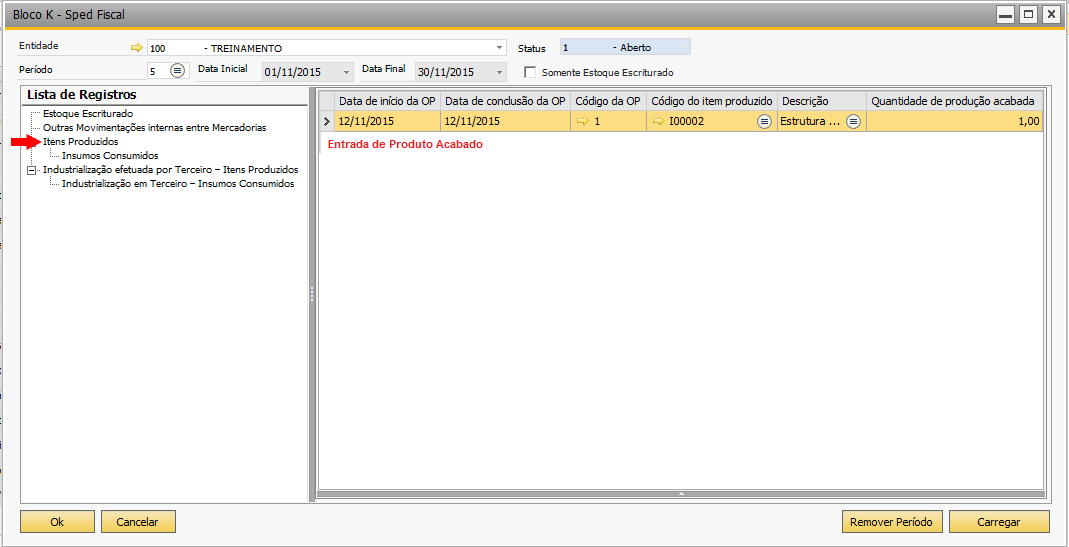Collapse Industrialização efetuada por Terceiro node
The height and width of the screenshot is (547, 1069).
(31, 170)
